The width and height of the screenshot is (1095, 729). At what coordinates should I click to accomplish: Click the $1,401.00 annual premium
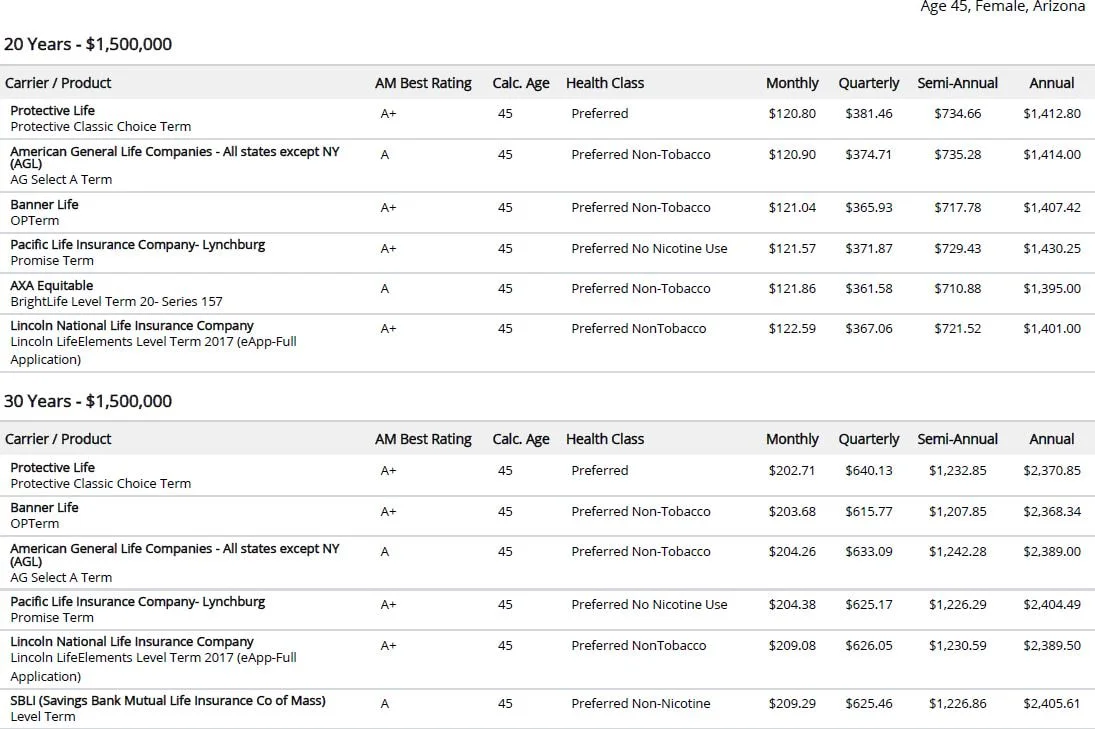1052,328
